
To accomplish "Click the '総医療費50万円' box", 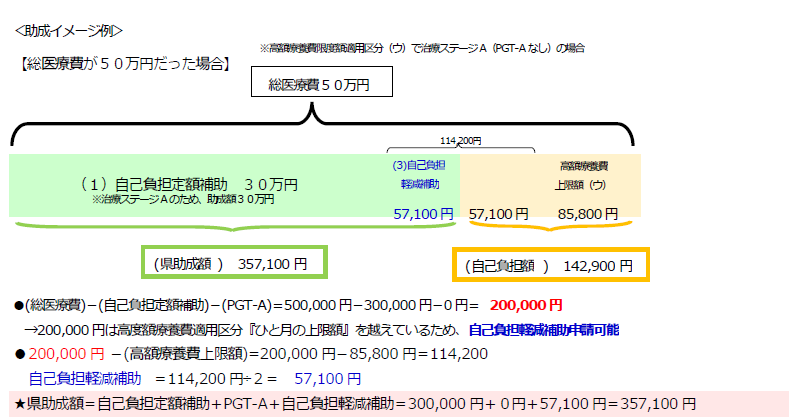I will [322, 81].
